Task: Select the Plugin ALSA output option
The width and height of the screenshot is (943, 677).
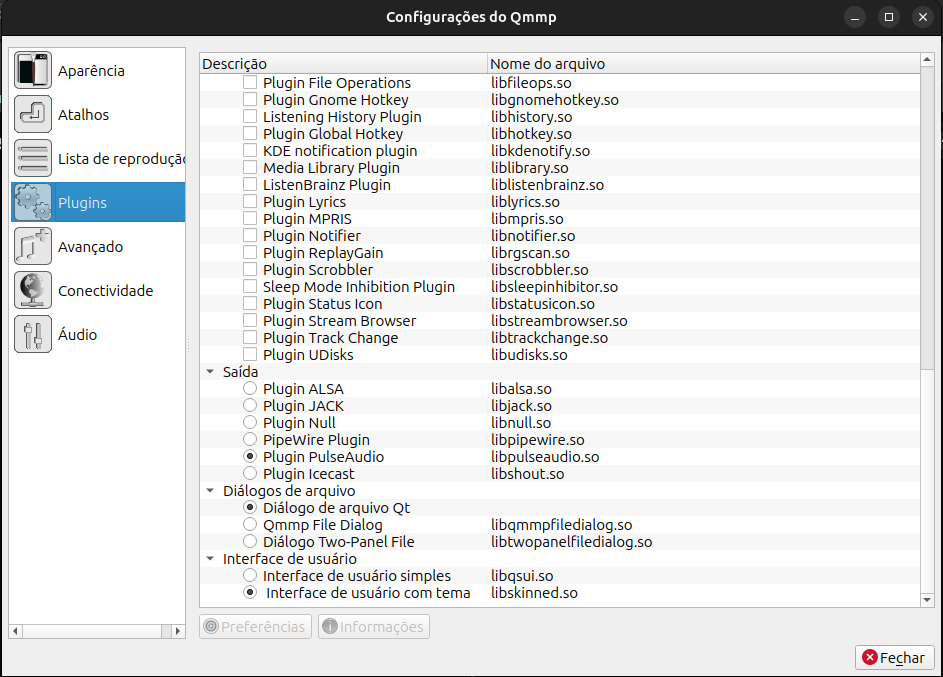Action: pos(249,389)
